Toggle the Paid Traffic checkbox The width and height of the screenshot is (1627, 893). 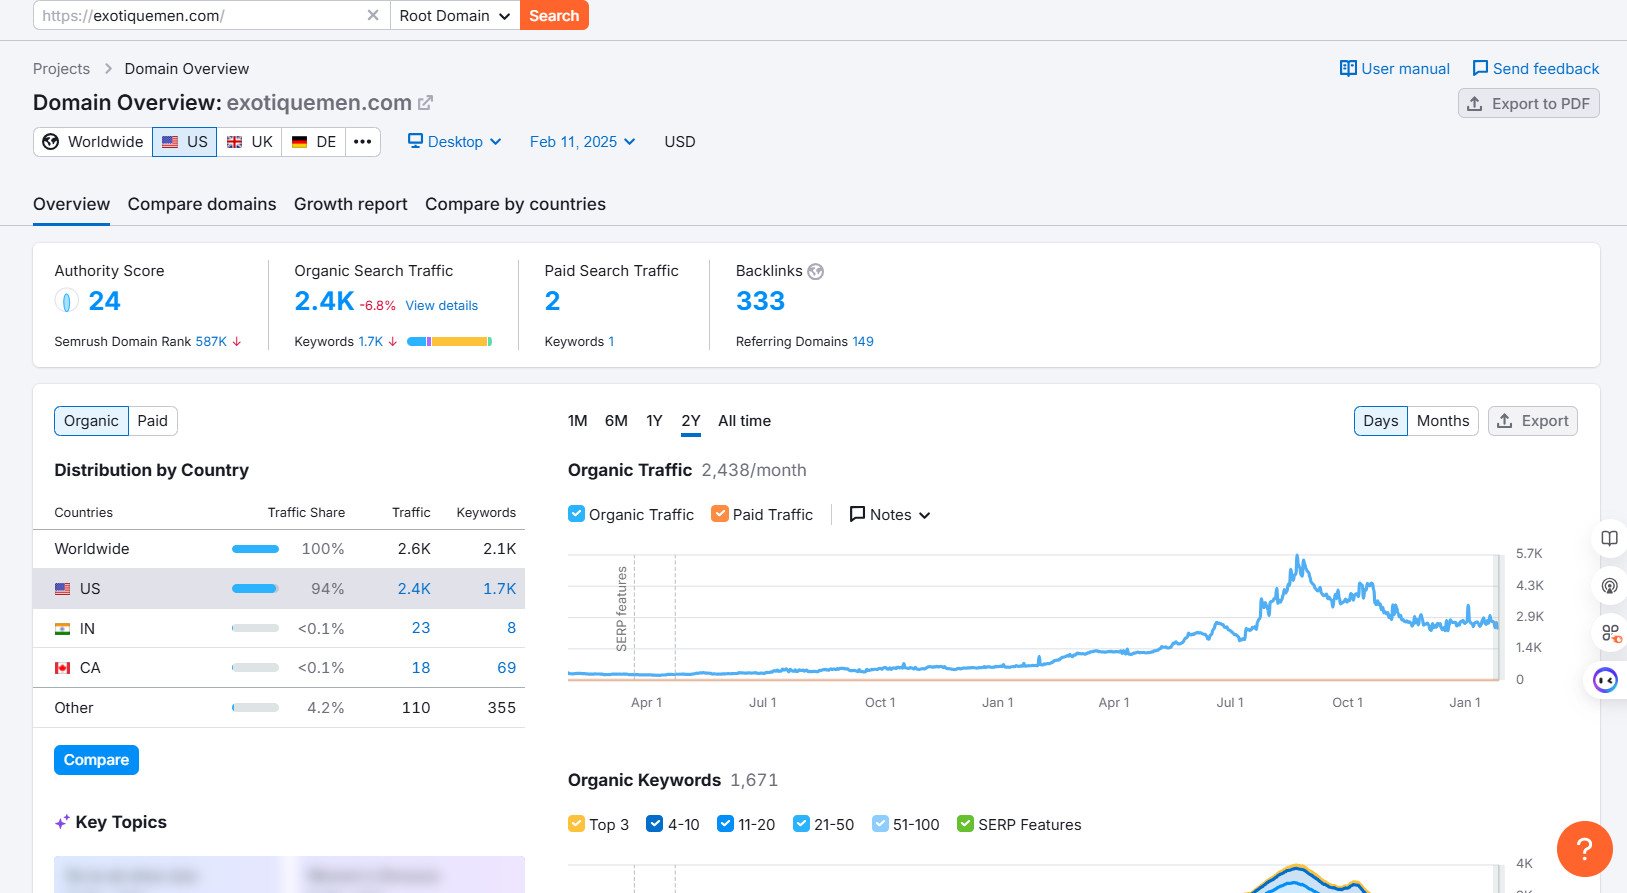[720, 514]
